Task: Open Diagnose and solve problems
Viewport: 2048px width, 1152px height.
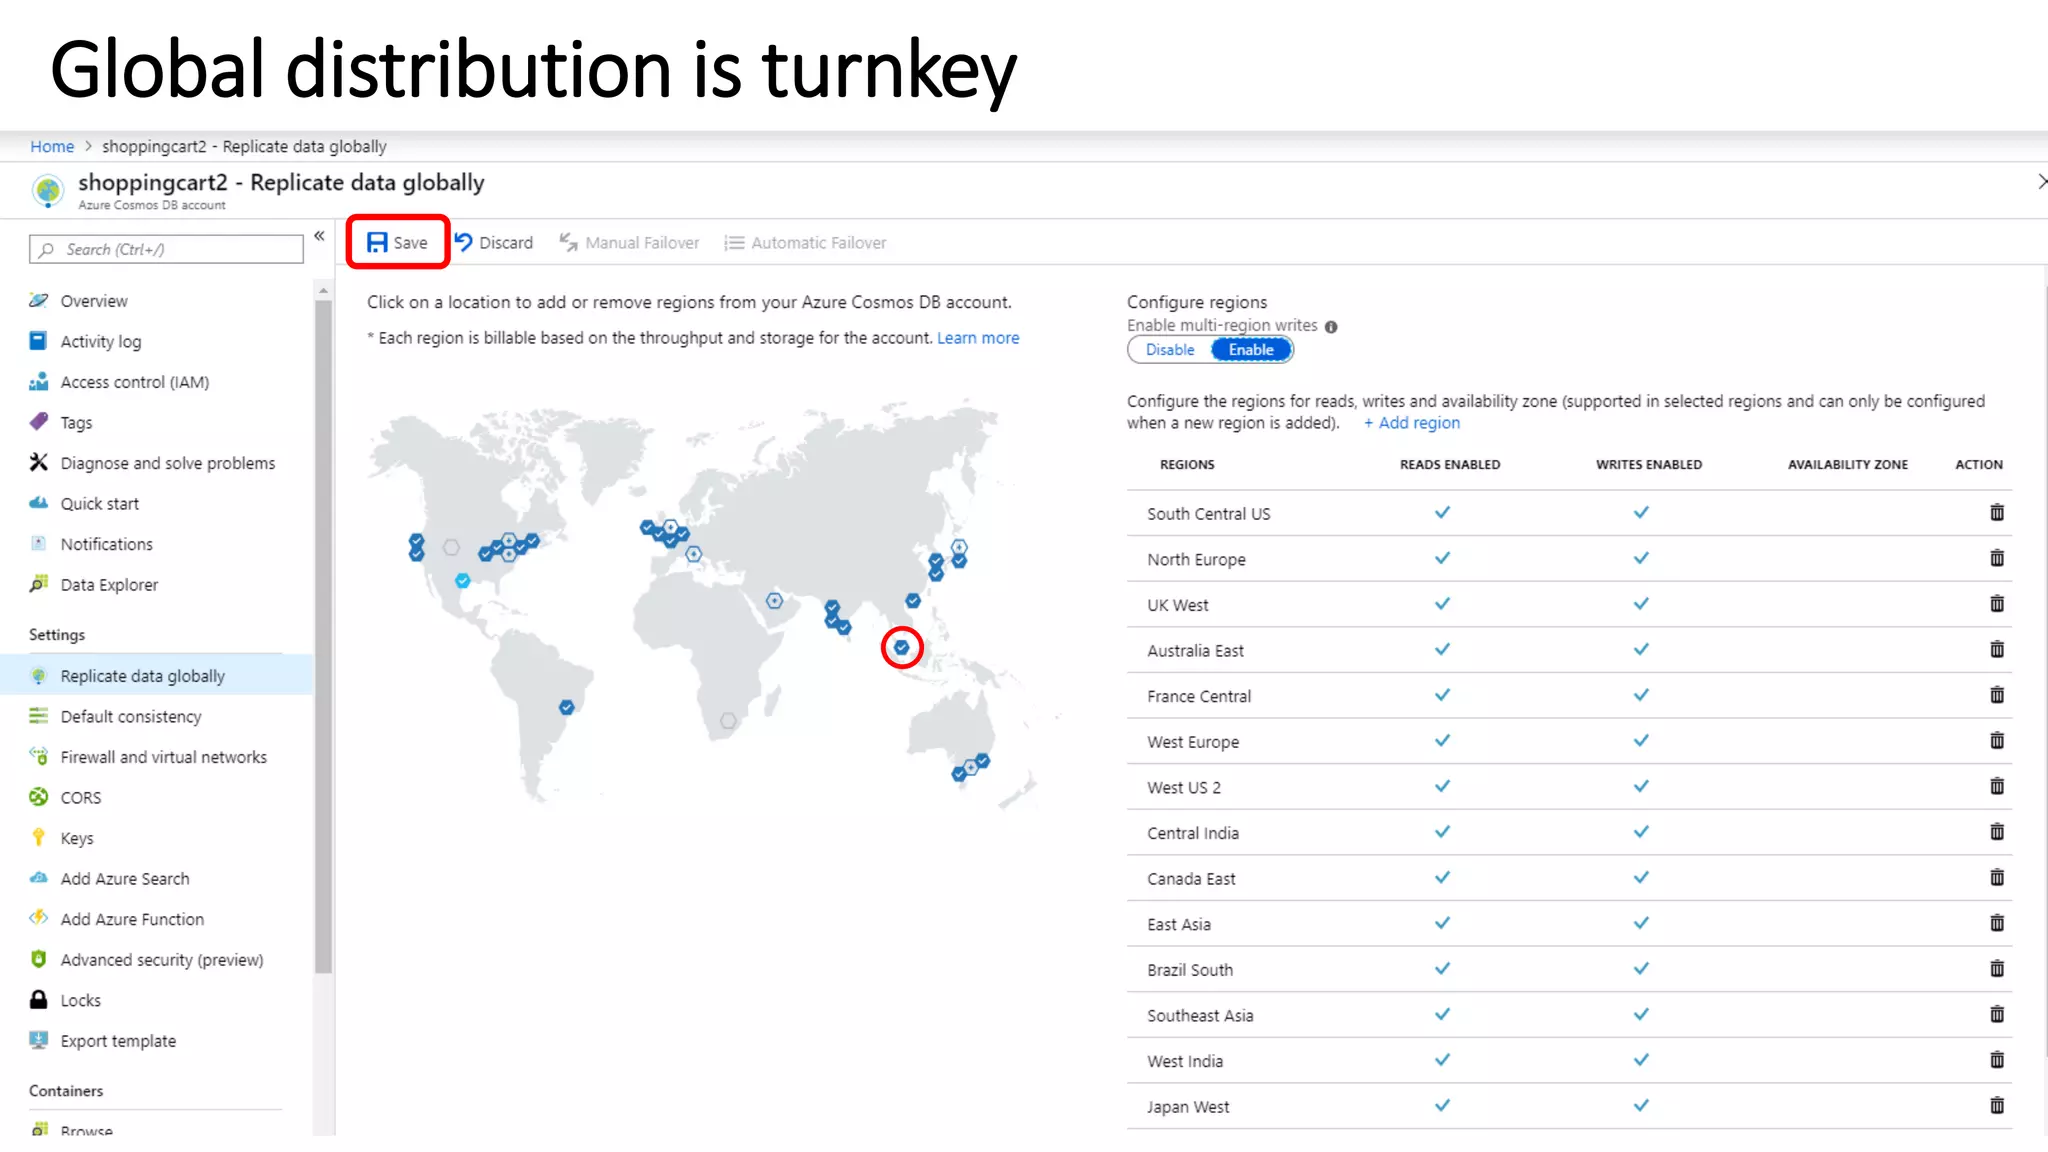Action: click(167, 463)
